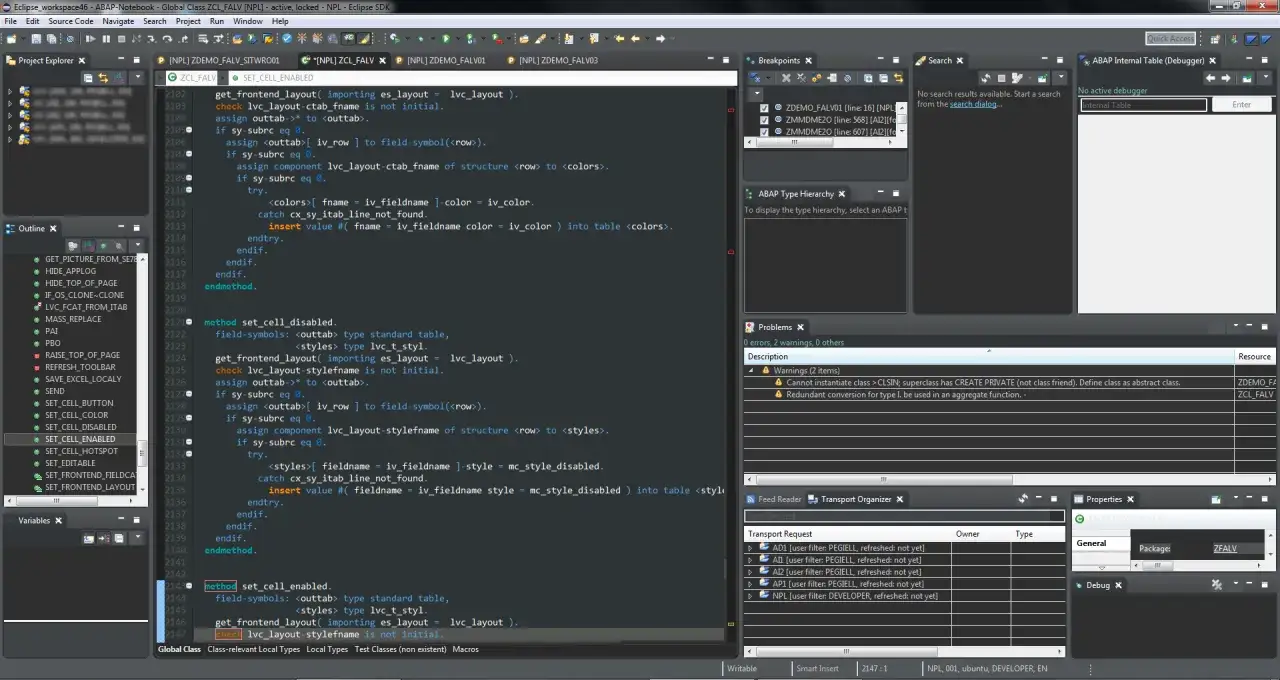1280x680 pixels.
Task: Click the Quick Access search field
Action: pos(1170,38)
